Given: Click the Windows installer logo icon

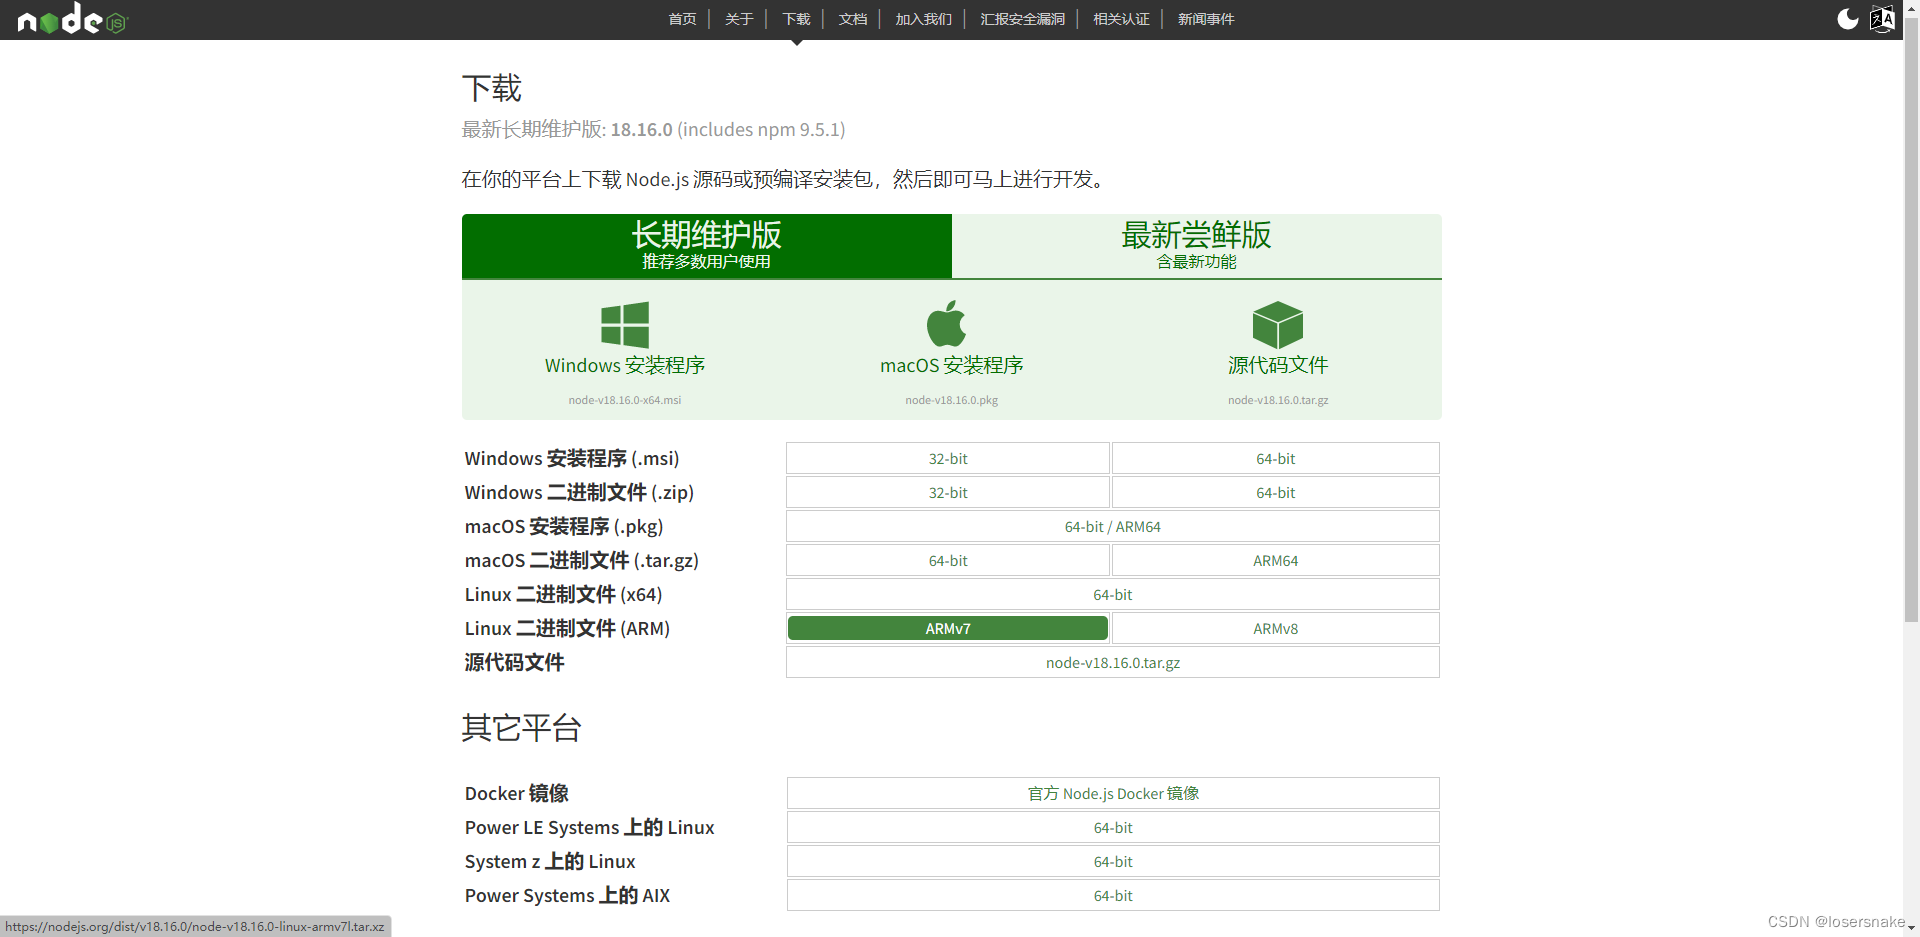Looking at the screenshot, I should (x=625, y=325).
